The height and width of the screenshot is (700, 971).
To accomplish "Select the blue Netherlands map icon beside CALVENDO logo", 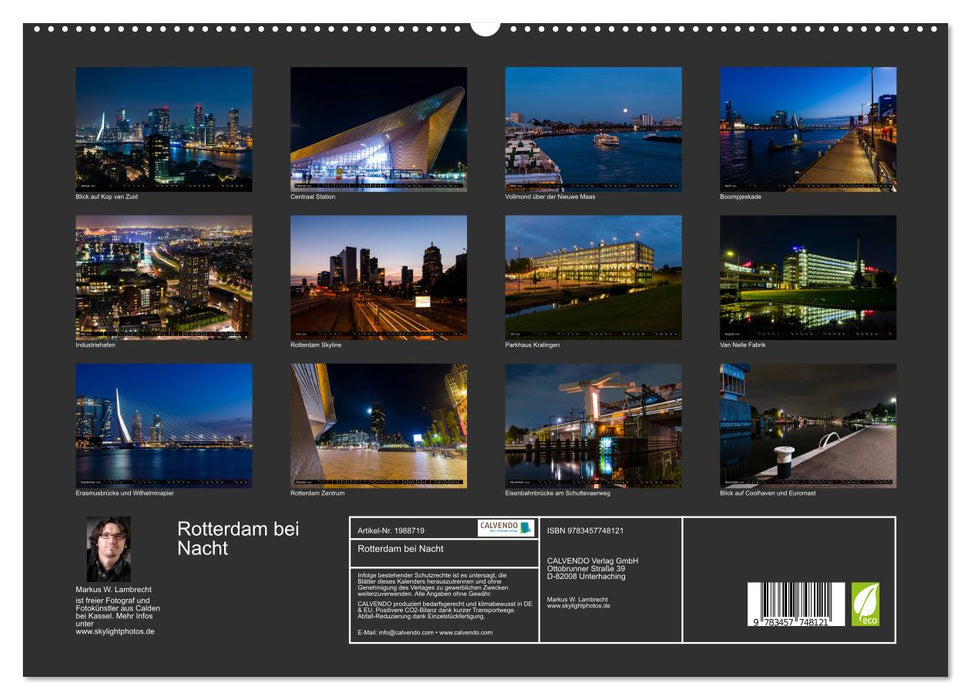I will (523, 526).
